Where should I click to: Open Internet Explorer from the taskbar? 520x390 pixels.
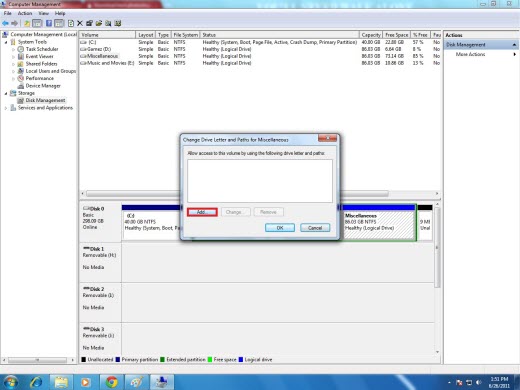point(36,382)
